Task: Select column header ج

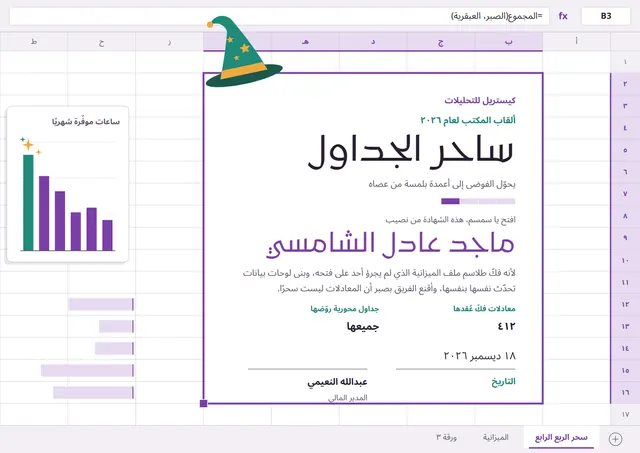Action: pyautogui.click(x=441, y=41)
